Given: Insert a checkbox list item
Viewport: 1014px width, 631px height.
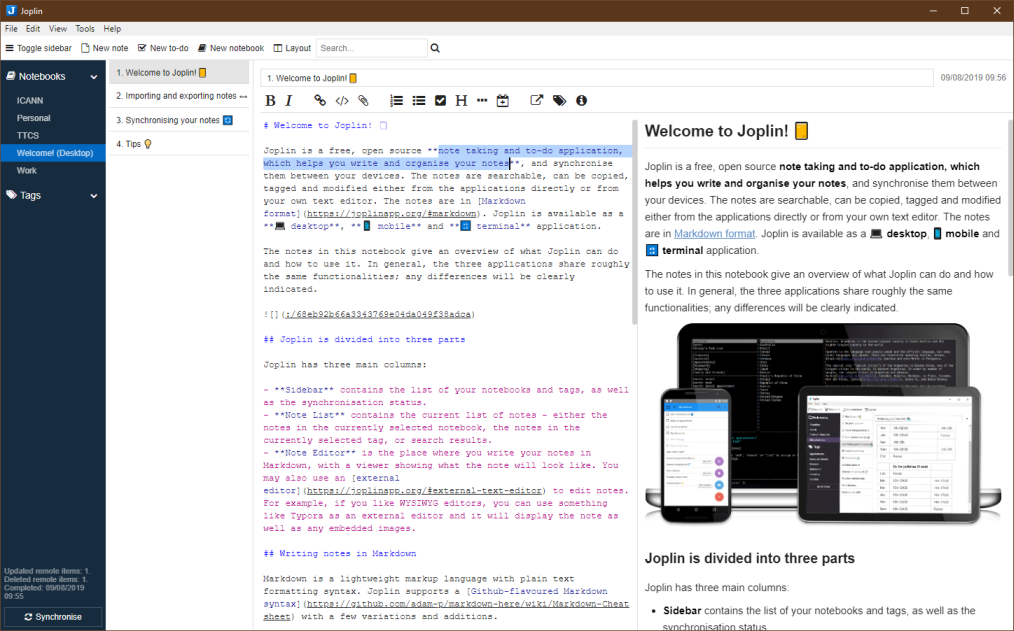Looking at the screenshot, I should (x=441, y=100).
